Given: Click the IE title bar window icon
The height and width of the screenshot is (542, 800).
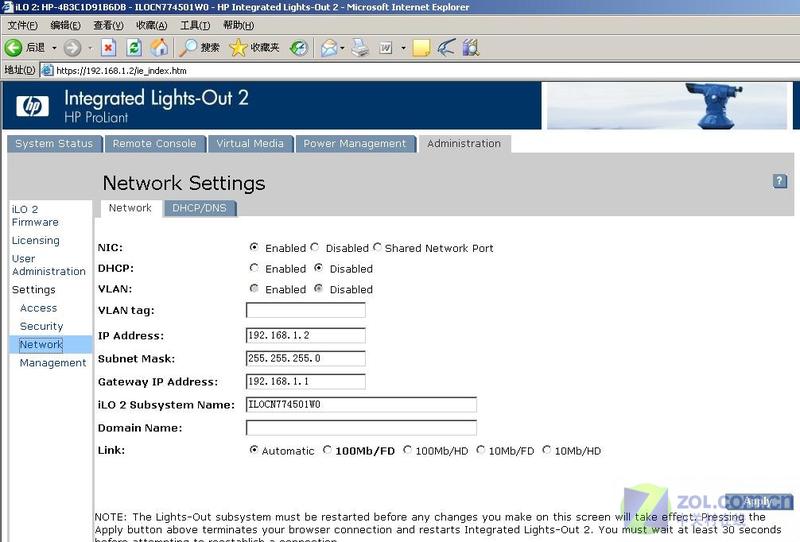Looking at the screenshot, I should click(x=7, y=7).
